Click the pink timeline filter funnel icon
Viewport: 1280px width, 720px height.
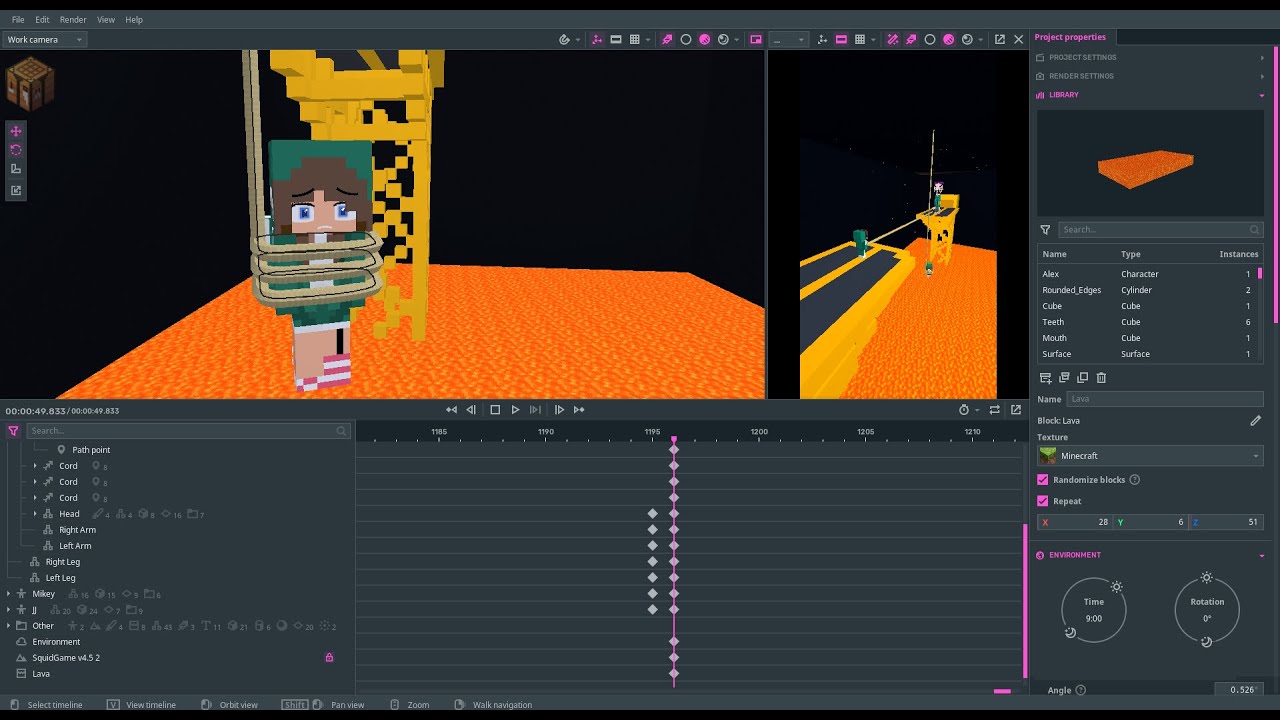pos(13,431)
